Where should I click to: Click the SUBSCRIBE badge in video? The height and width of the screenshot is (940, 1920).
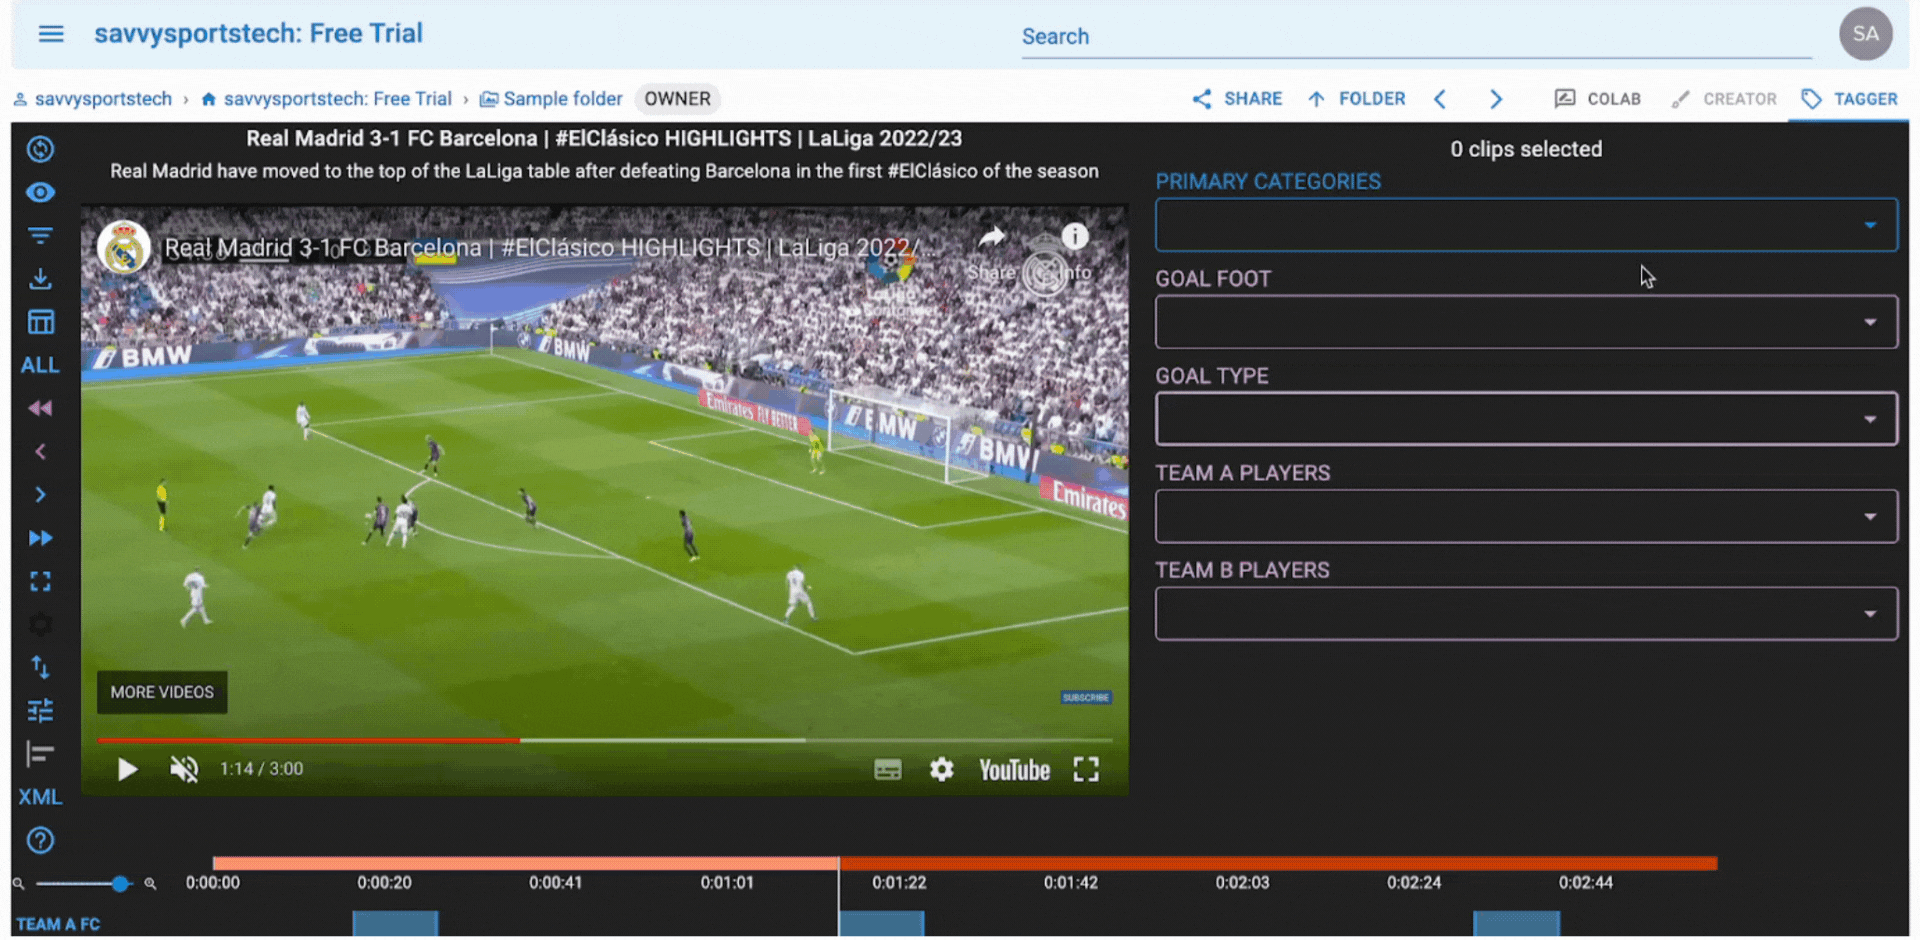coord(1086,697)
